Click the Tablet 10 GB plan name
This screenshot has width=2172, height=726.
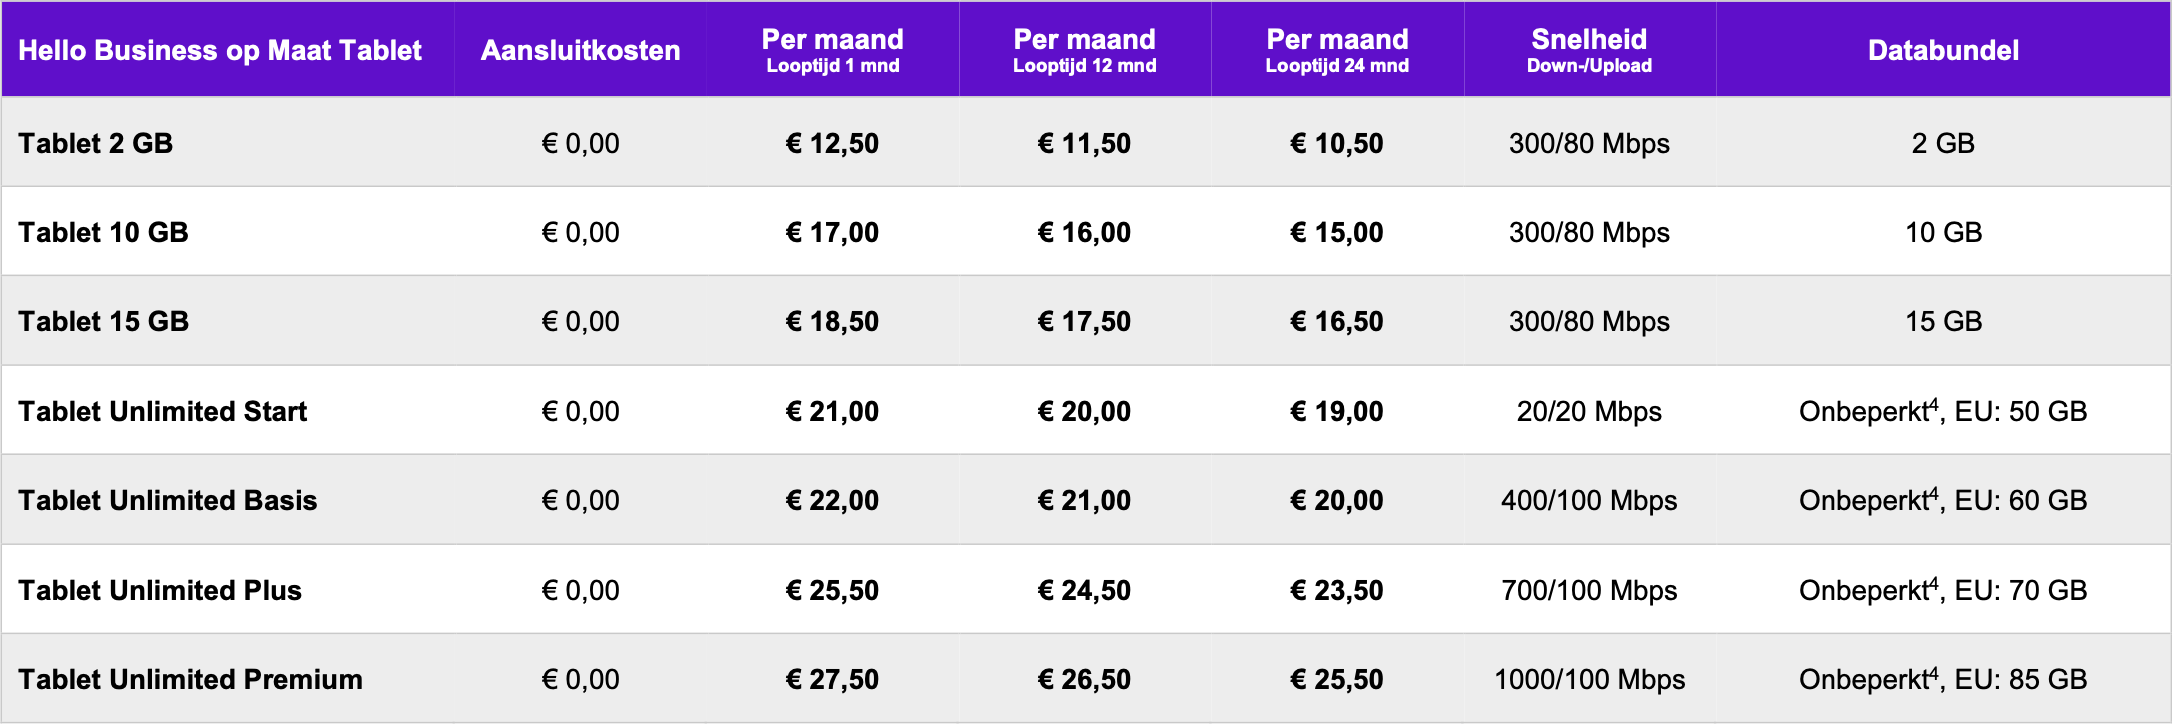pos(103,232)
